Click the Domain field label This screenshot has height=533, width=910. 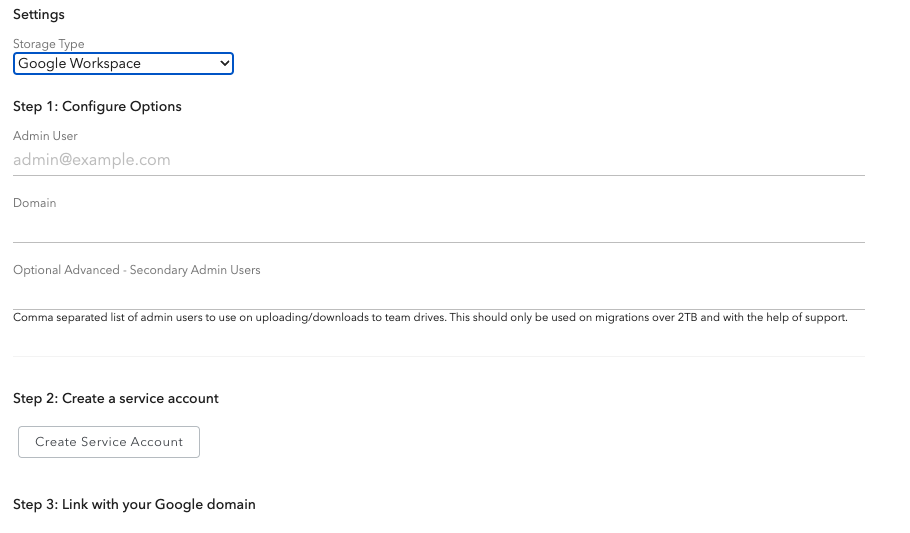(35, 203)
